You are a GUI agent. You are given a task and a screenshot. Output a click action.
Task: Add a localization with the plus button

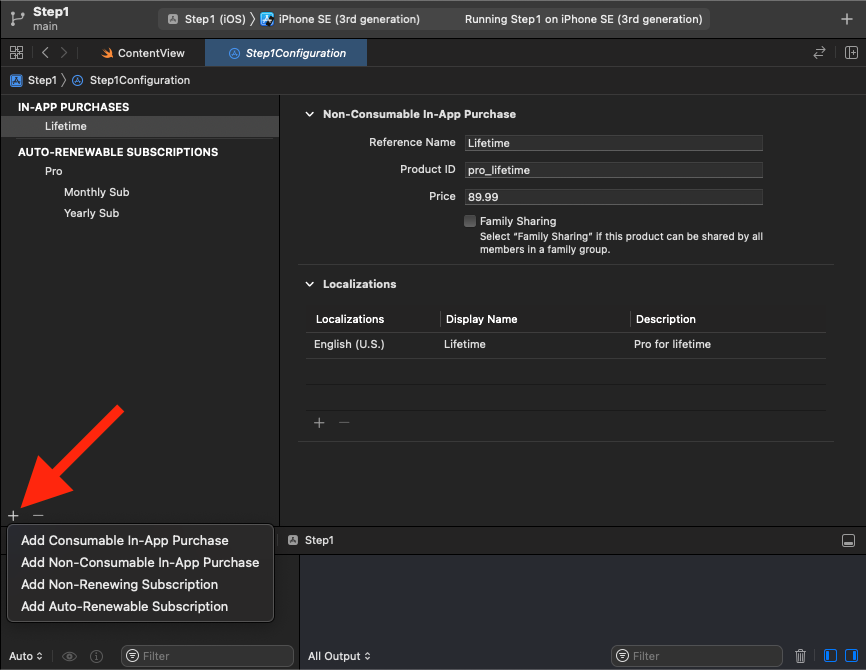point(319,423)
